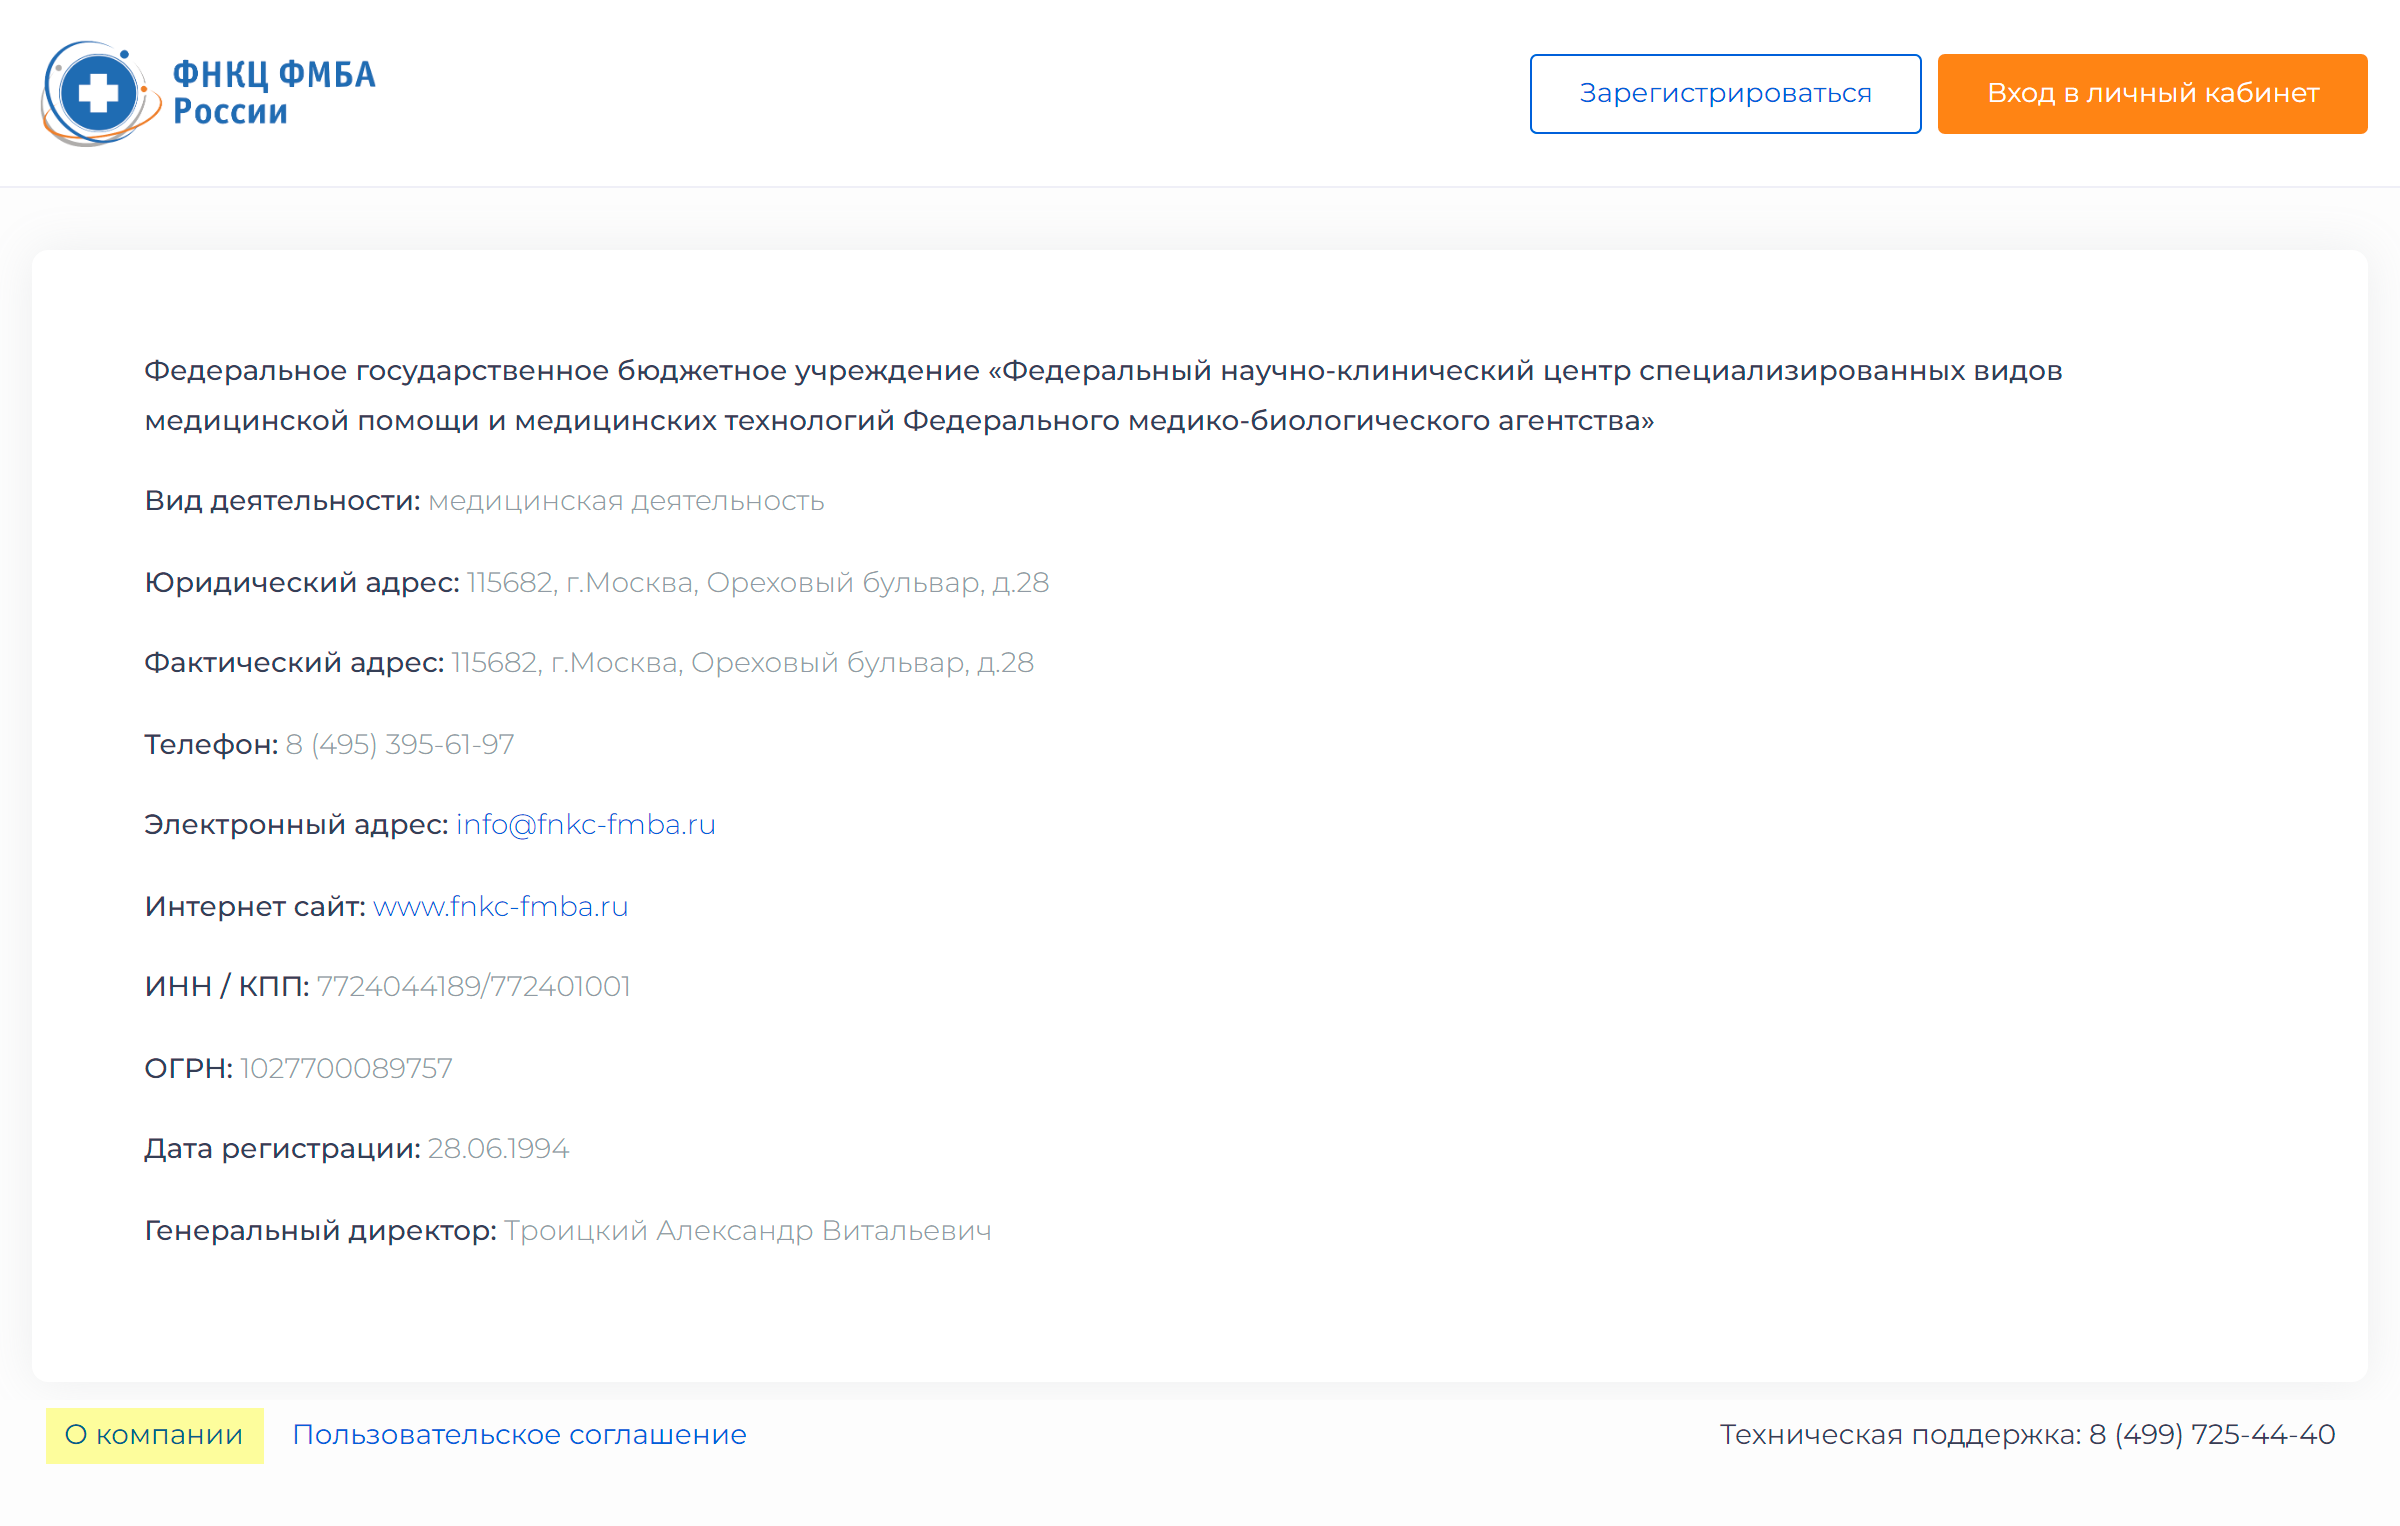This screenshot has width=2400, height=1526.
Task: Click the ОГРН value 1027700089757
Action: coord(347,1069)
